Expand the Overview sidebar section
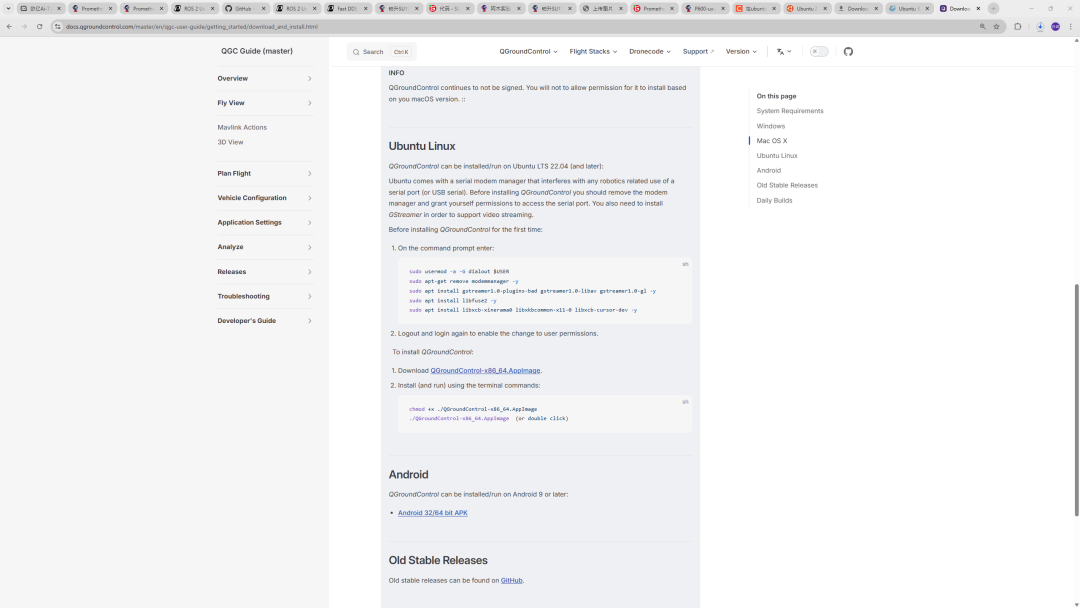The image size is (1080, 608). pyautogui.click(x=264, y=78)
